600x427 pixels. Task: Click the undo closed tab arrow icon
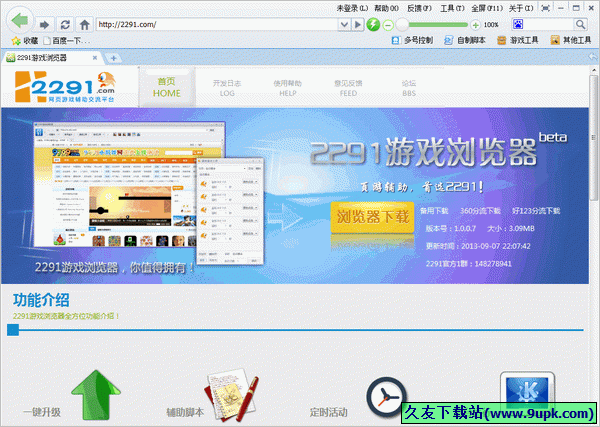[593, 57]
